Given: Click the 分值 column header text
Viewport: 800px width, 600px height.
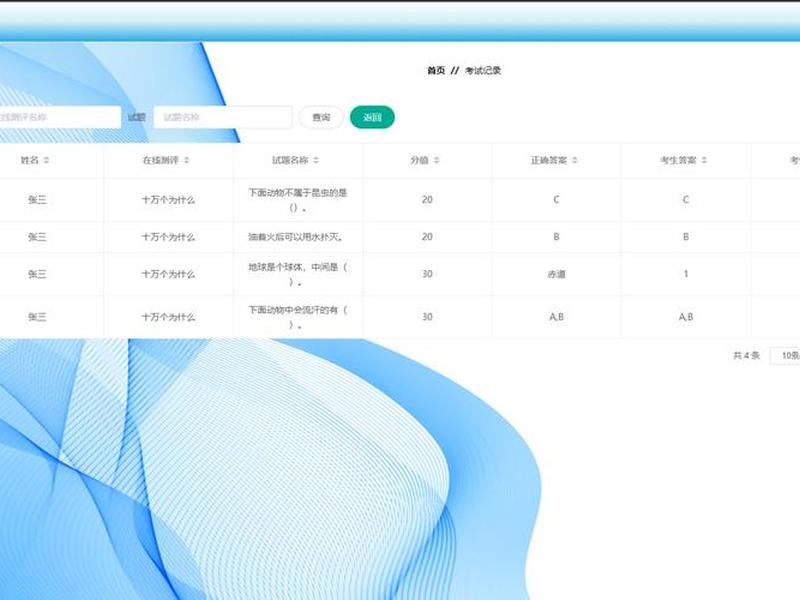Looking at the screenshot, I should point(419,160).
